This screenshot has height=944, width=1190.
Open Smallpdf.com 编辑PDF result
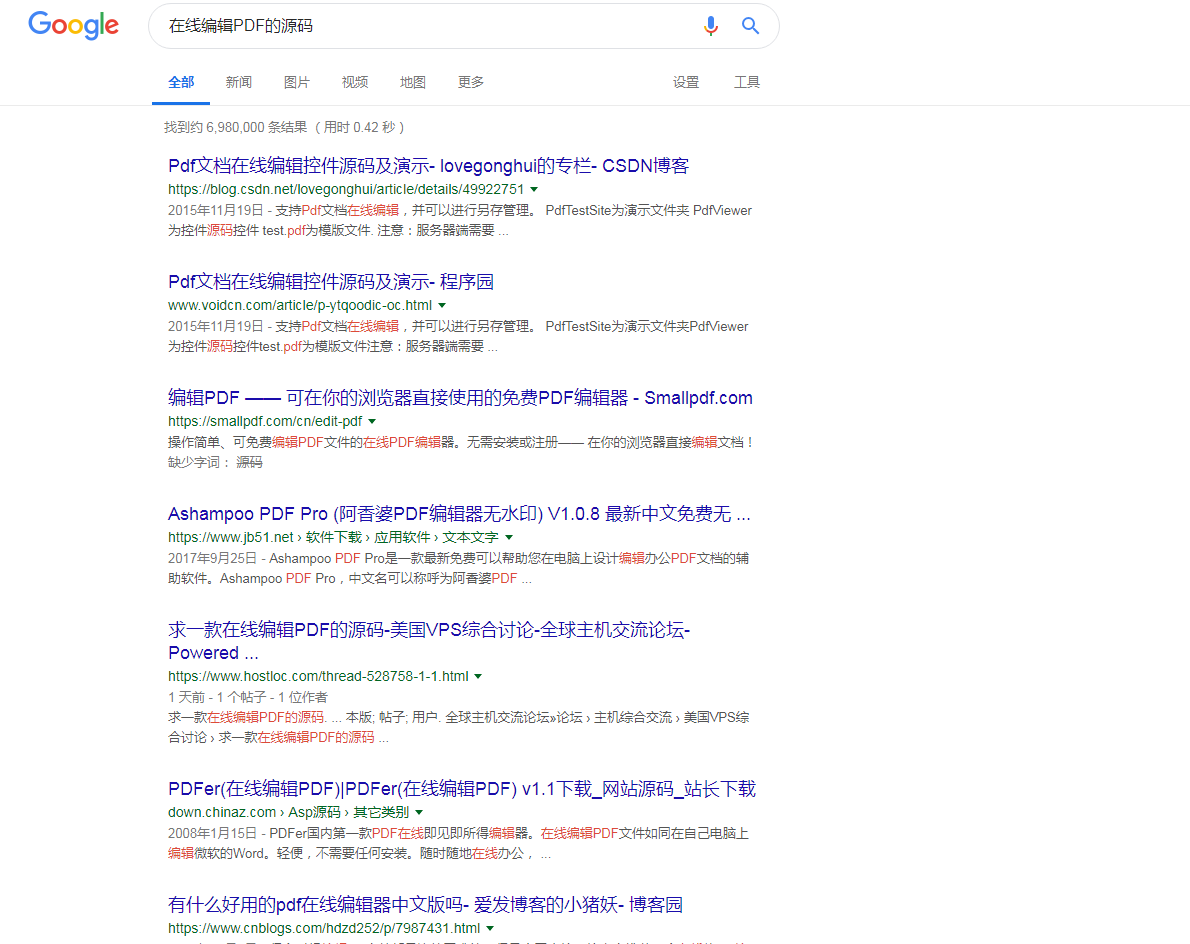pos(460,398)
